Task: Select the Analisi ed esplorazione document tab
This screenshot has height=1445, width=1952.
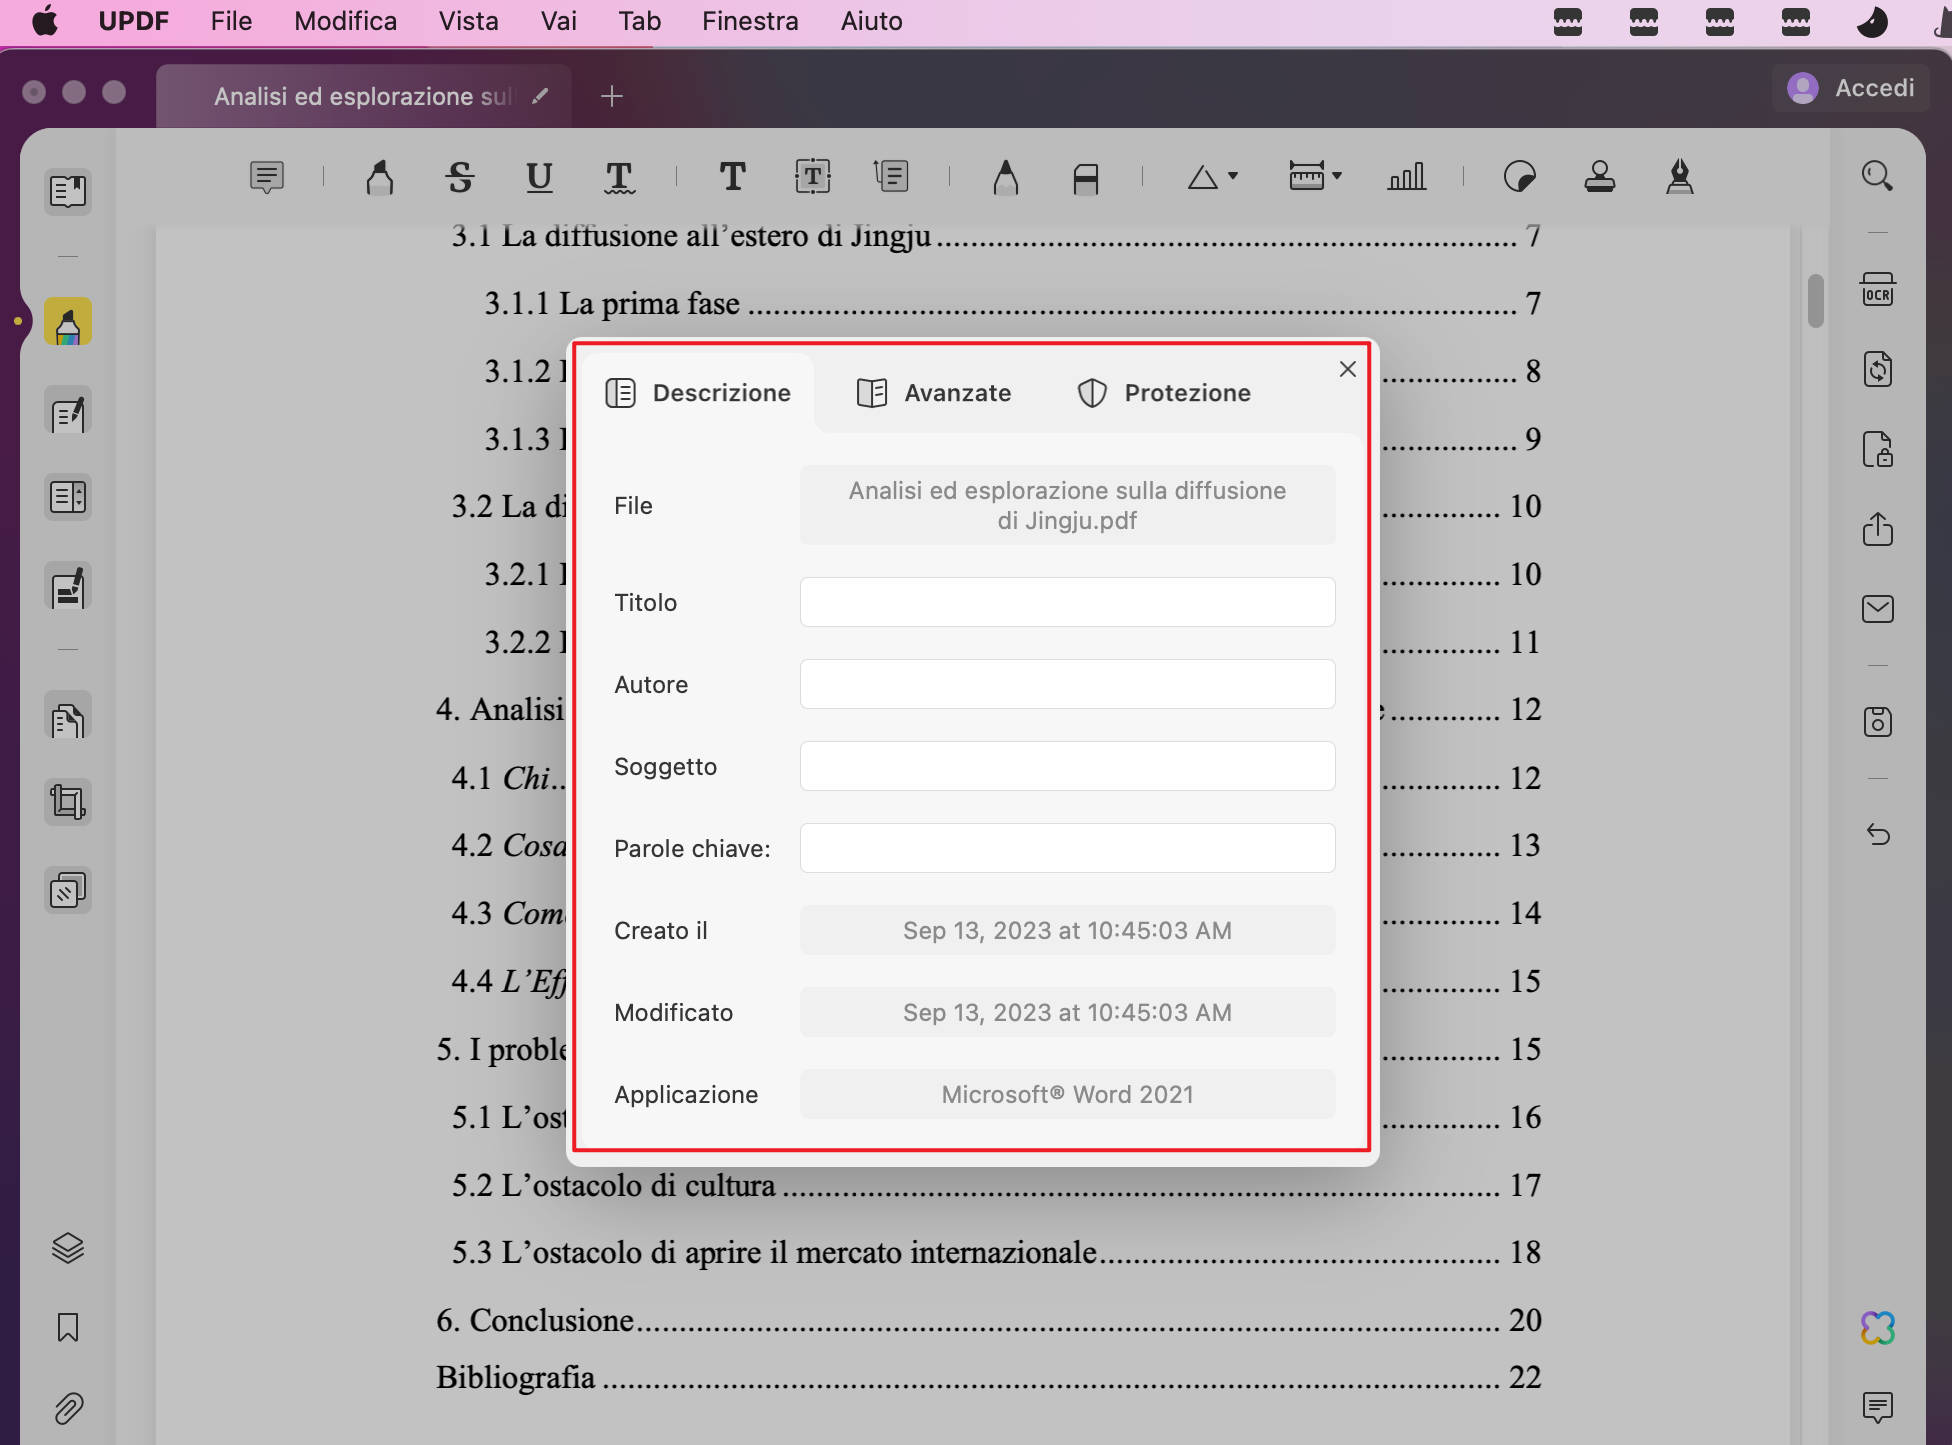Action: [x=363, y=96]
